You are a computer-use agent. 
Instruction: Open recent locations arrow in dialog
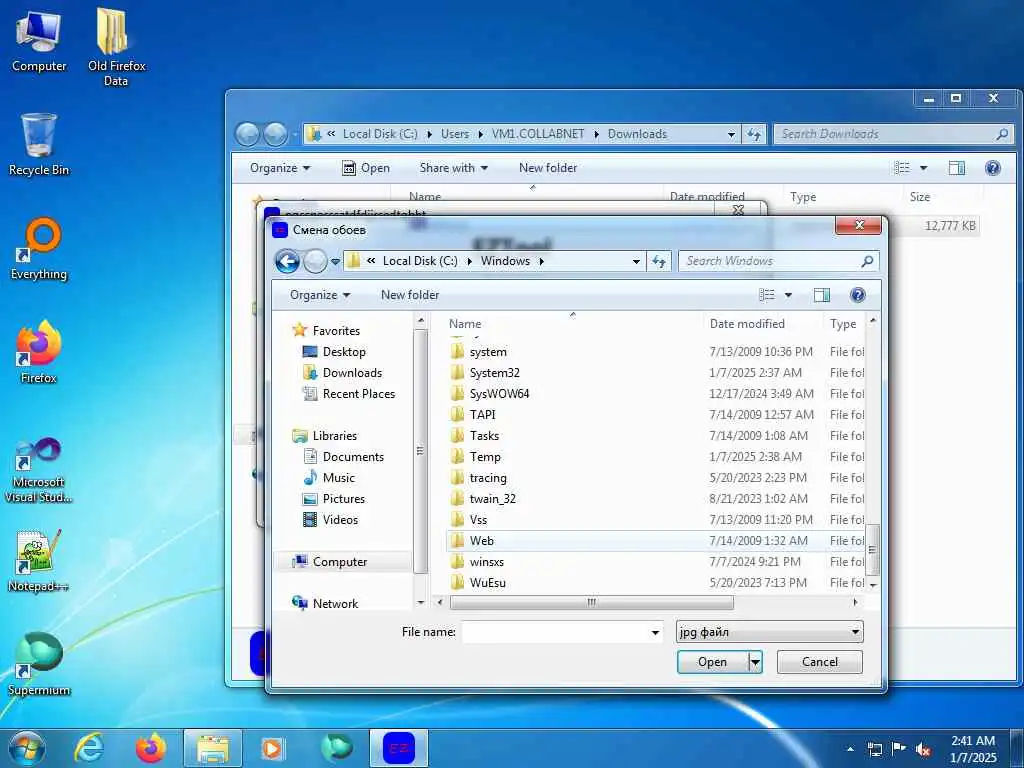point(335,261)
